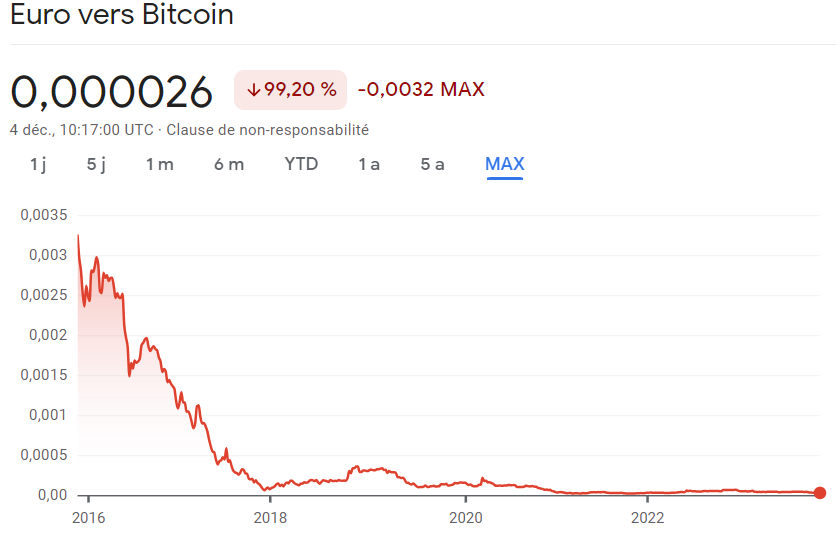Click the -0,0032 MAX change text

point(421,90)
